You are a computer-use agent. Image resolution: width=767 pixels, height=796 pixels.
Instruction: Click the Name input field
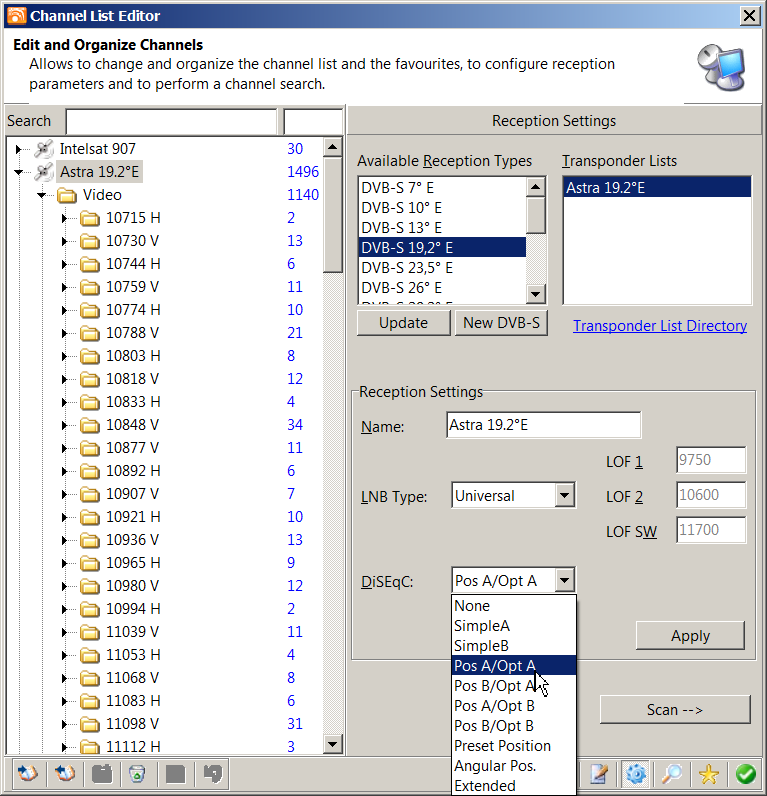543,425
